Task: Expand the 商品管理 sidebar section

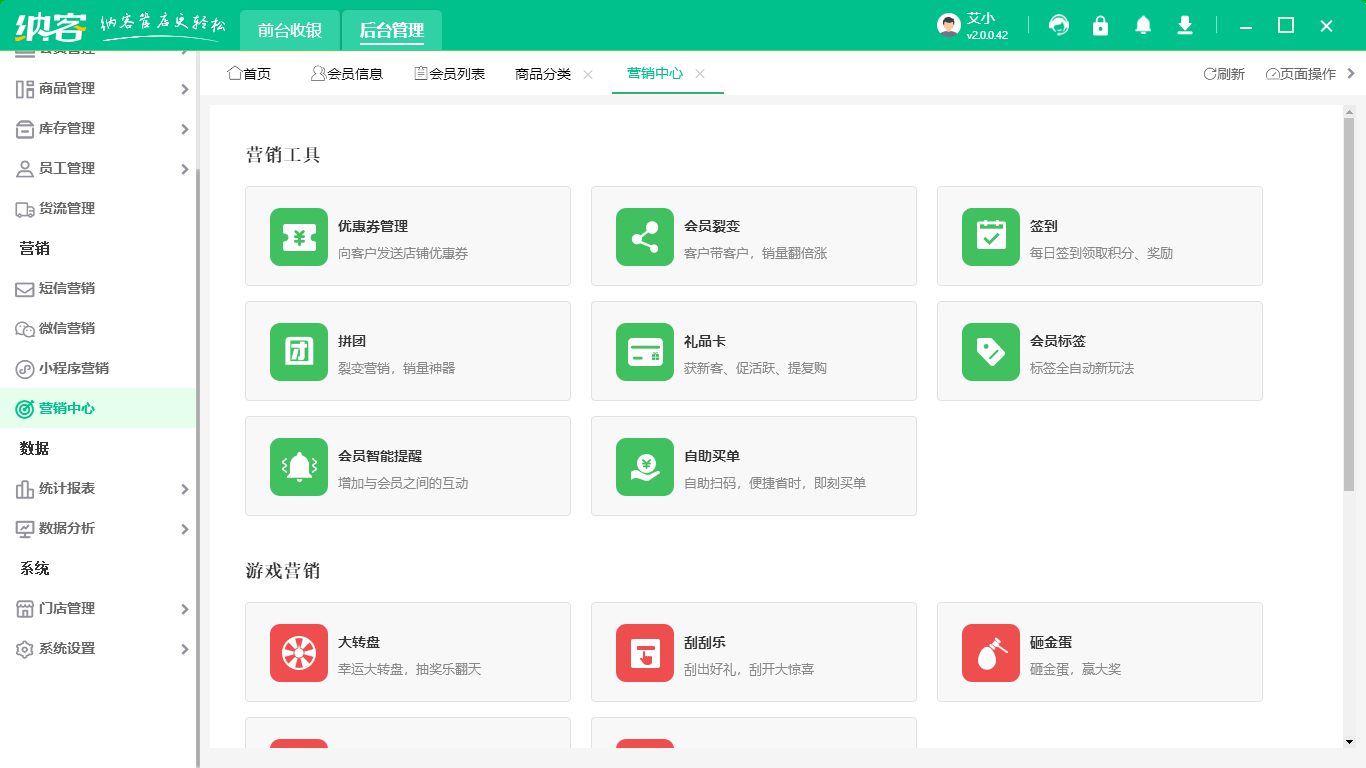Action: click(x=100, y=88)
